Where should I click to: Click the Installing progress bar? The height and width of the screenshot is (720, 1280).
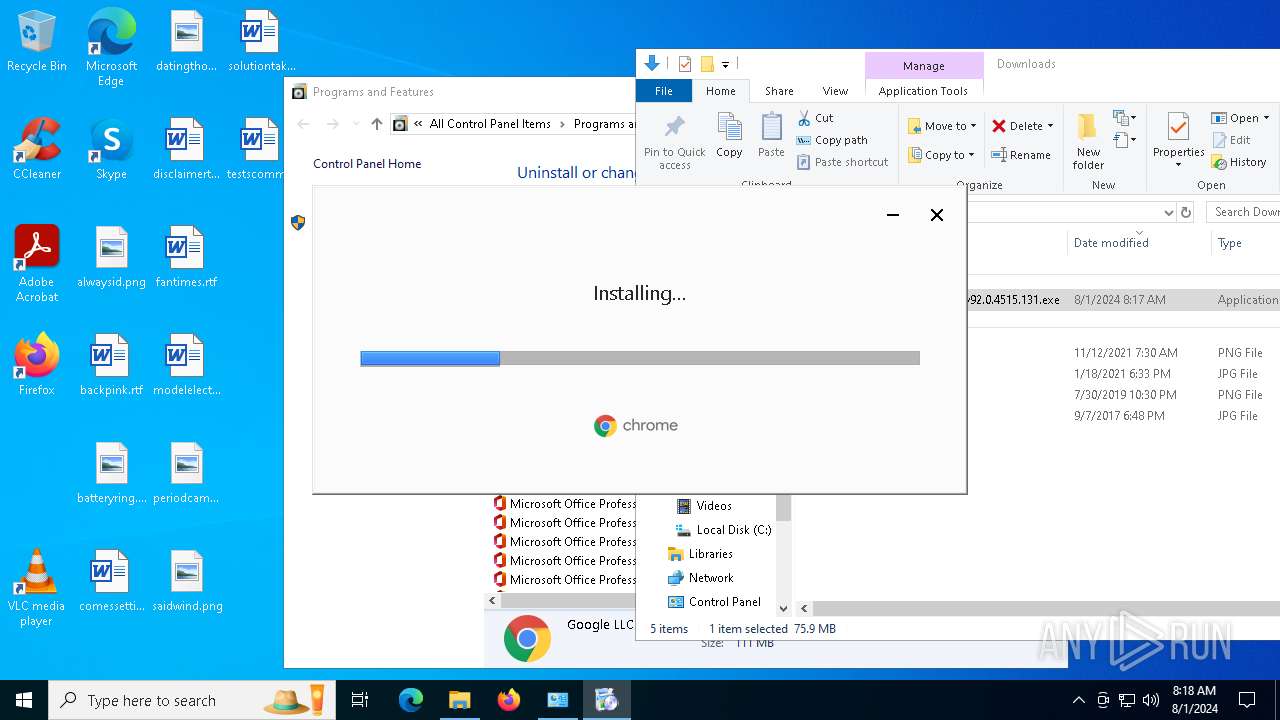640,358
